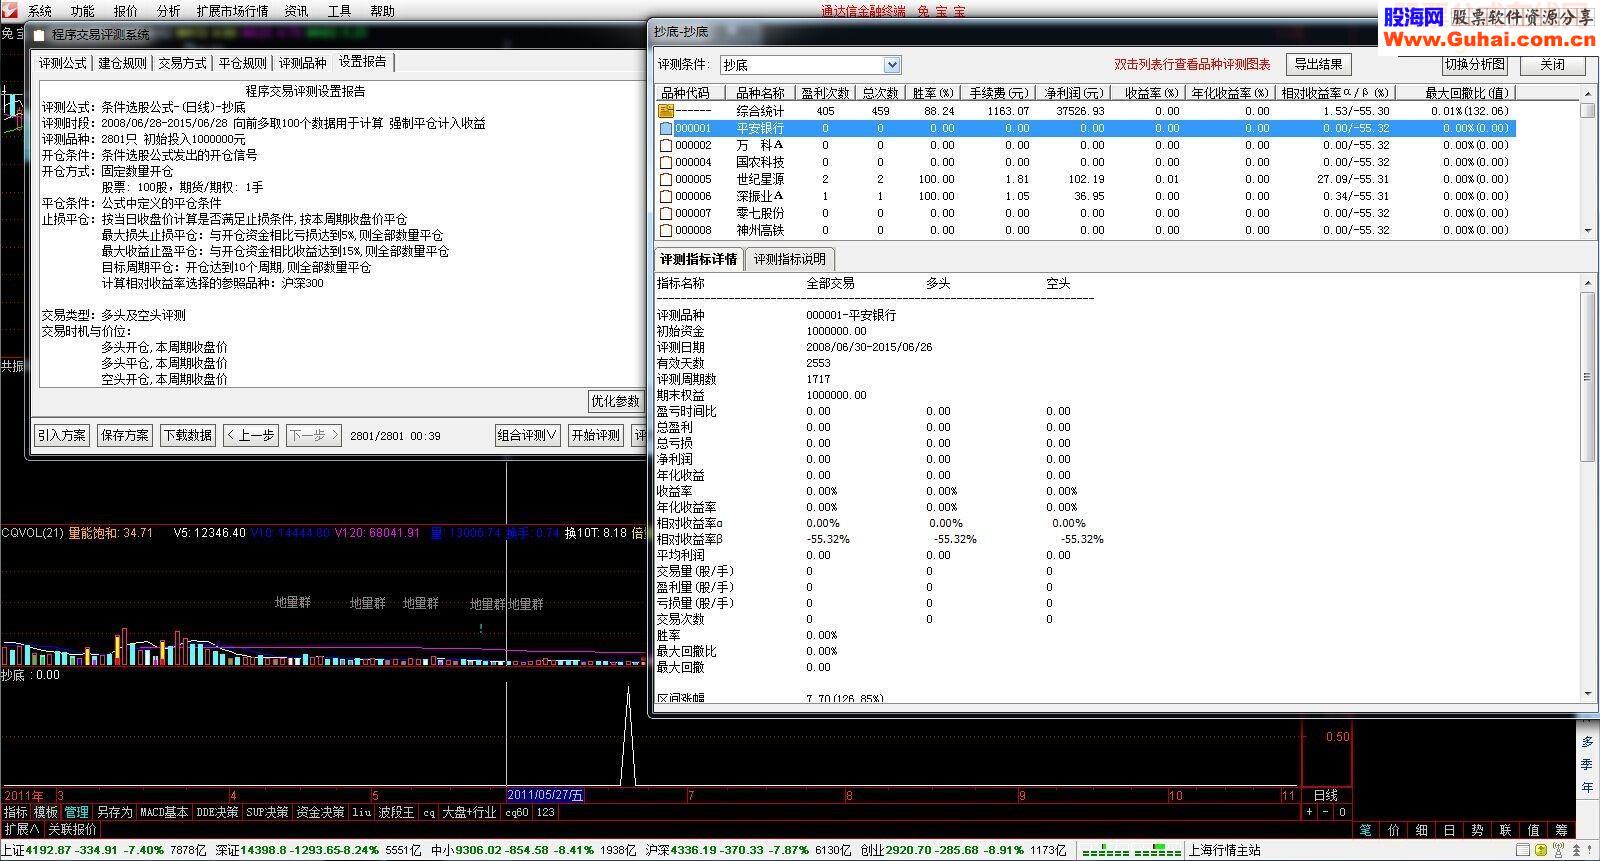Open the 分析 menu
This screenshot has height=861, width=1600.
click(168, 11)
